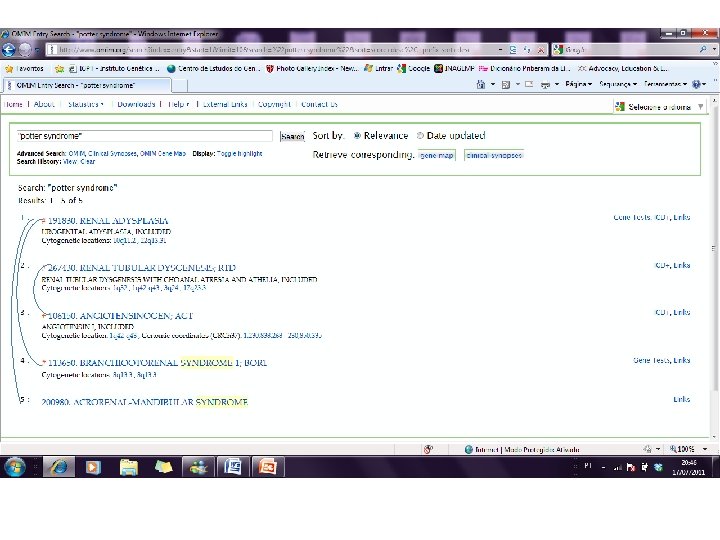Click Contact Us in OMIM navigation
Screen dimensions: 720x540
pos(319,104)
